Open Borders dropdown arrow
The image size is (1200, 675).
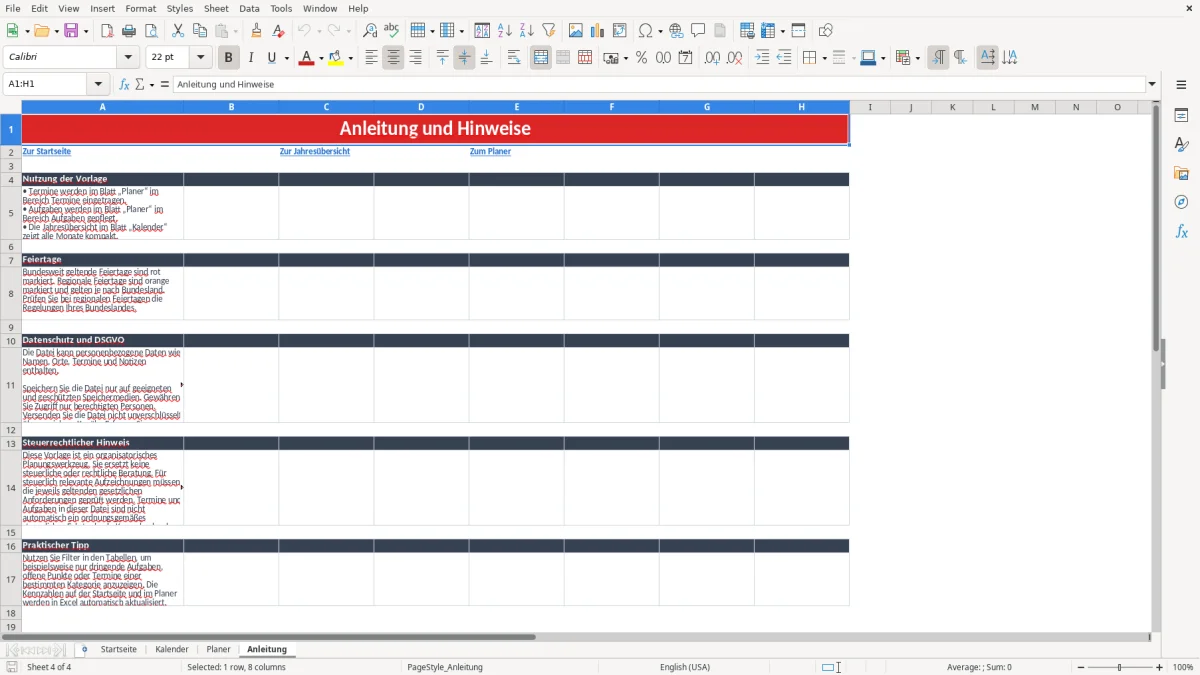[x=824, y=58]
